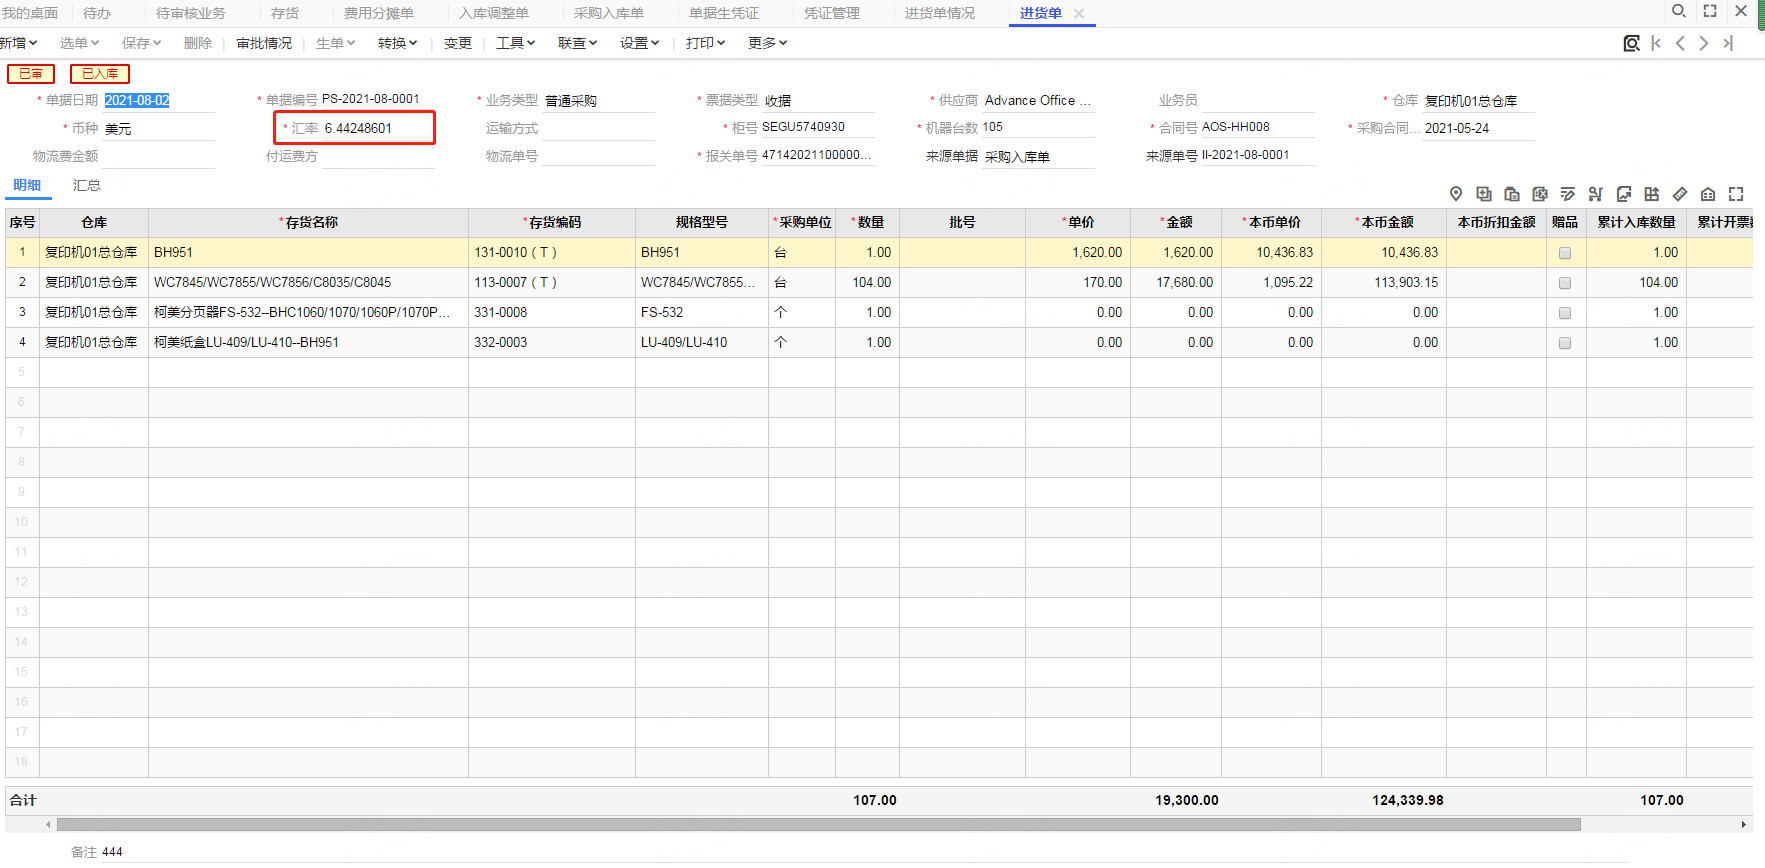This screenshot has width=1765, height=868.
Task: Click the 删除 toolbar button
Action: (197, 43)
